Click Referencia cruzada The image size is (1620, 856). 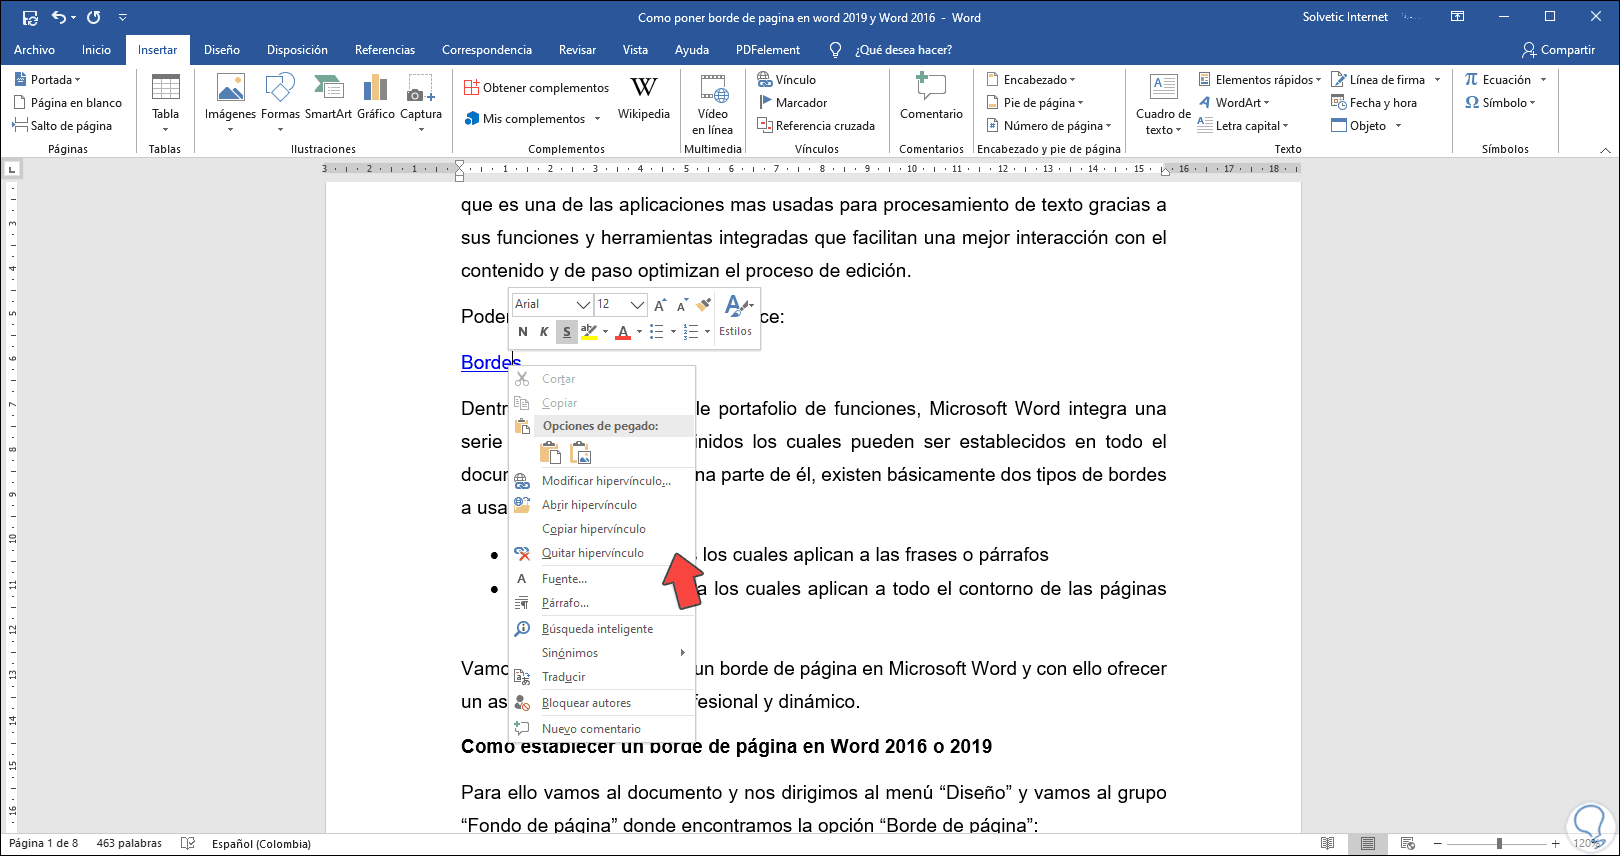coord(816,126)
